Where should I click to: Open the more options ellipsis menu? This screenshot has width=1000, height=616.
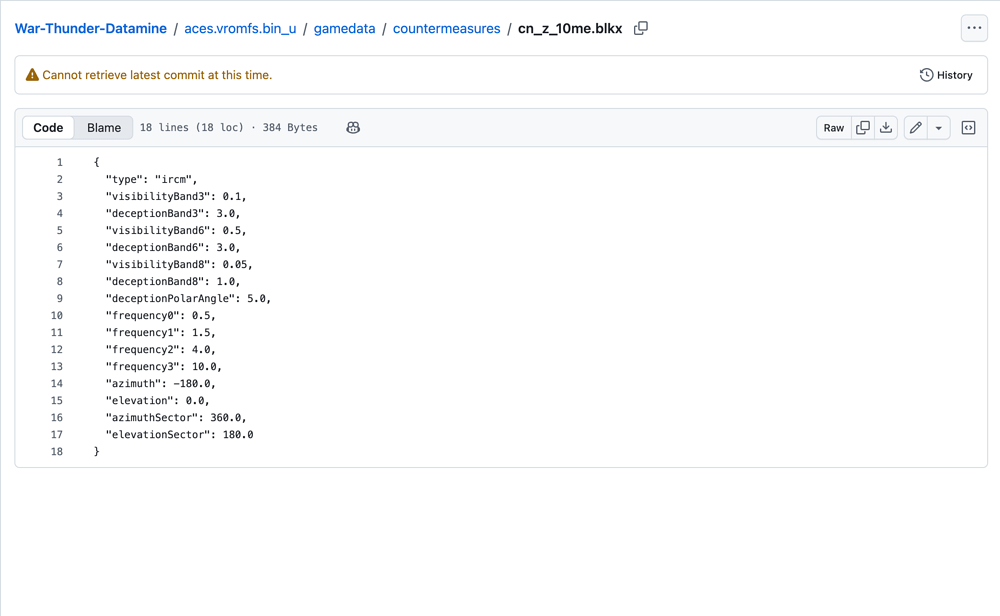[974, 28]
